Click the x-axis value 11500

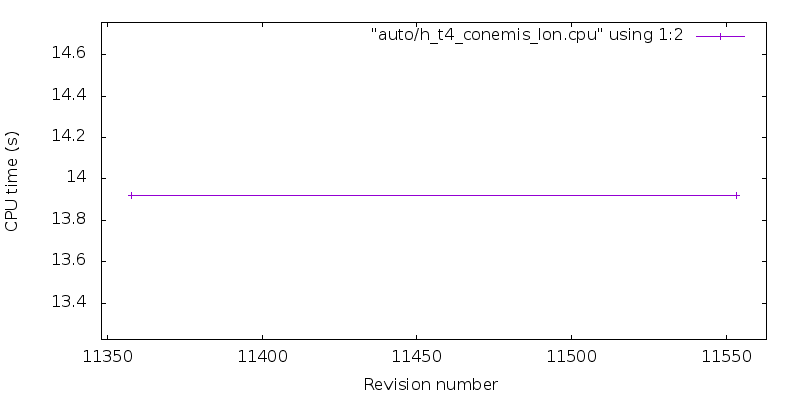pyautogui.click(x=571, y=357)
